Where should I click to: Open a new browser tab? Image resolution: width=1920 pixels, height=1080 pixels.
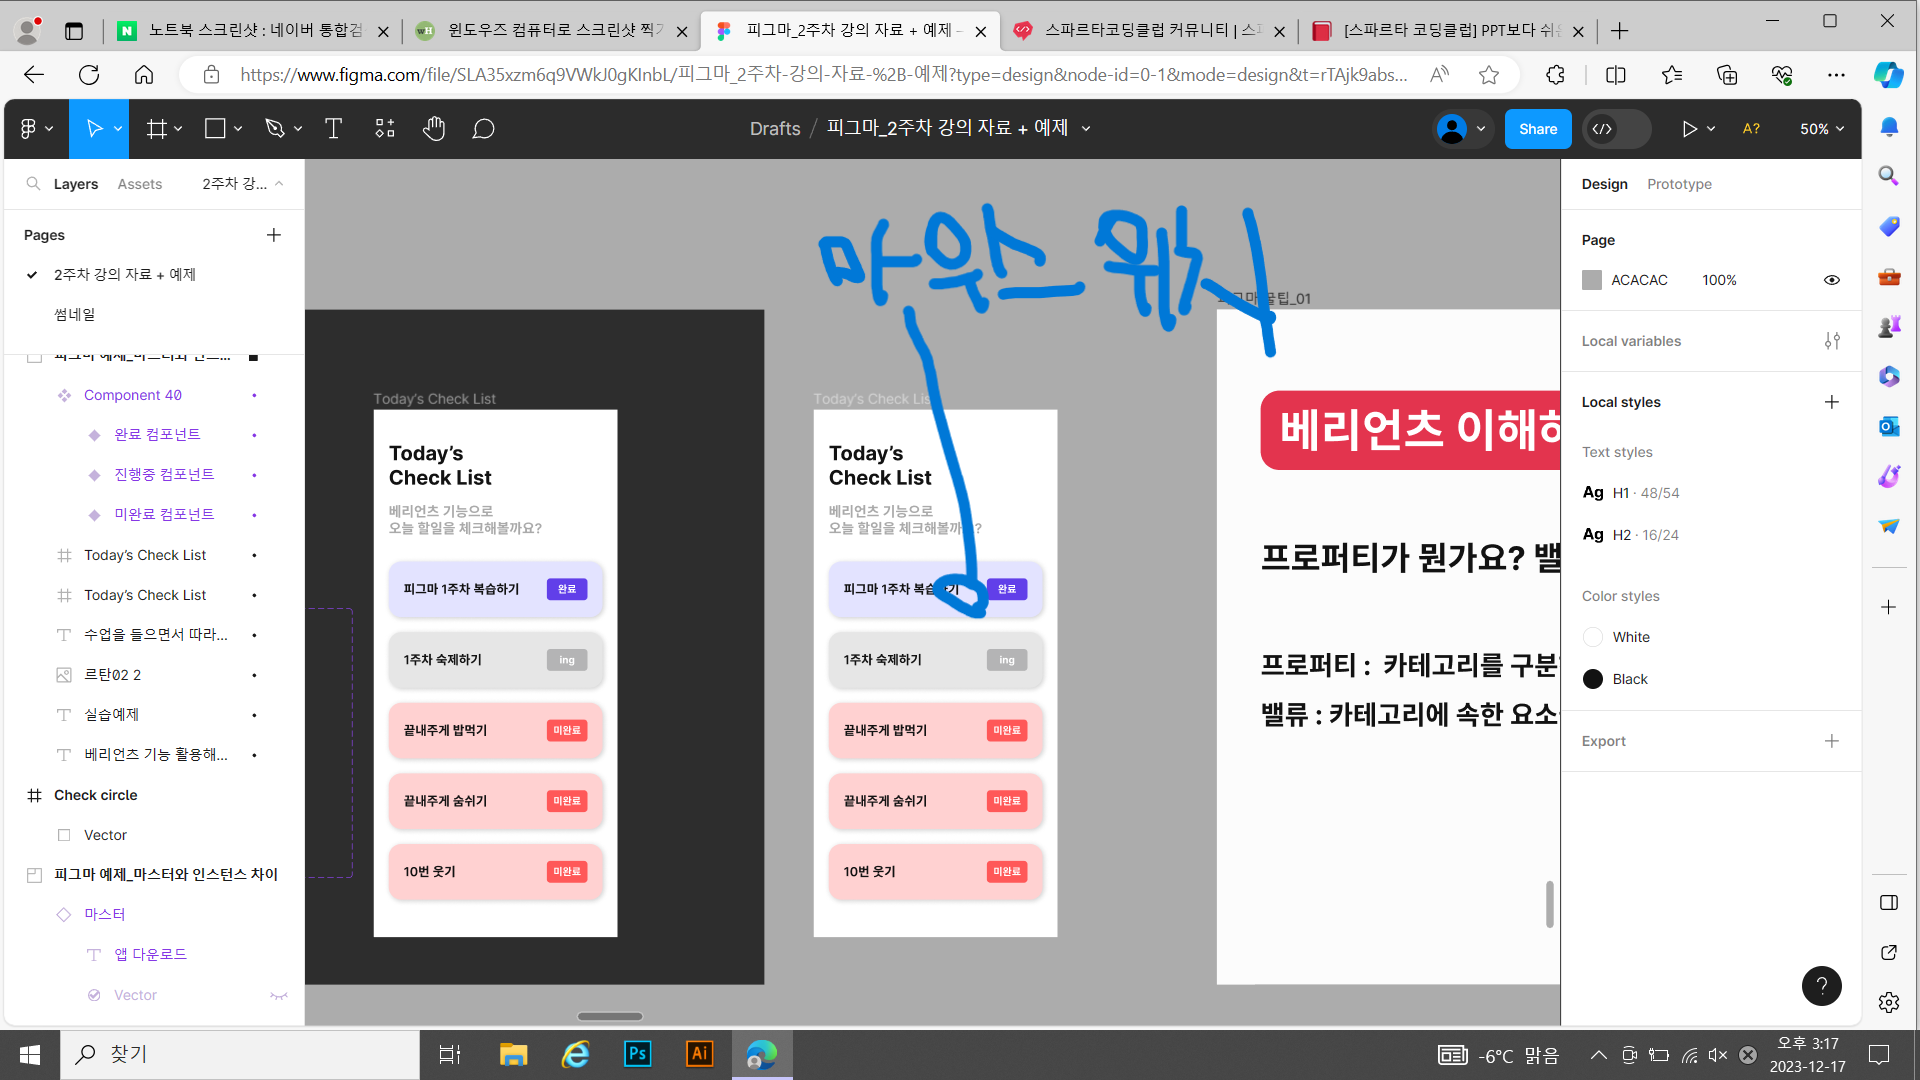(1620, 31)
